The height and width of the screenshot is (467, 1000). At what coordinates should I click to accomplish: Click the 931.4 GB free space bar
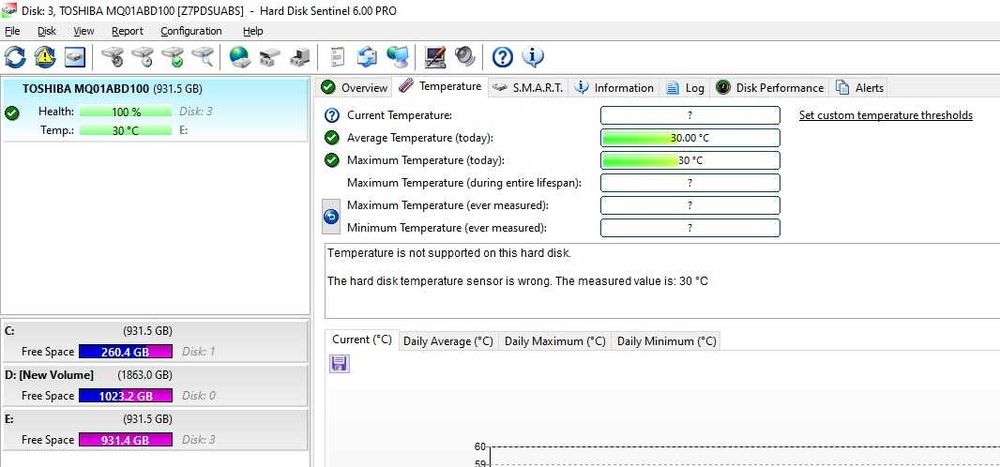[126, 440]
